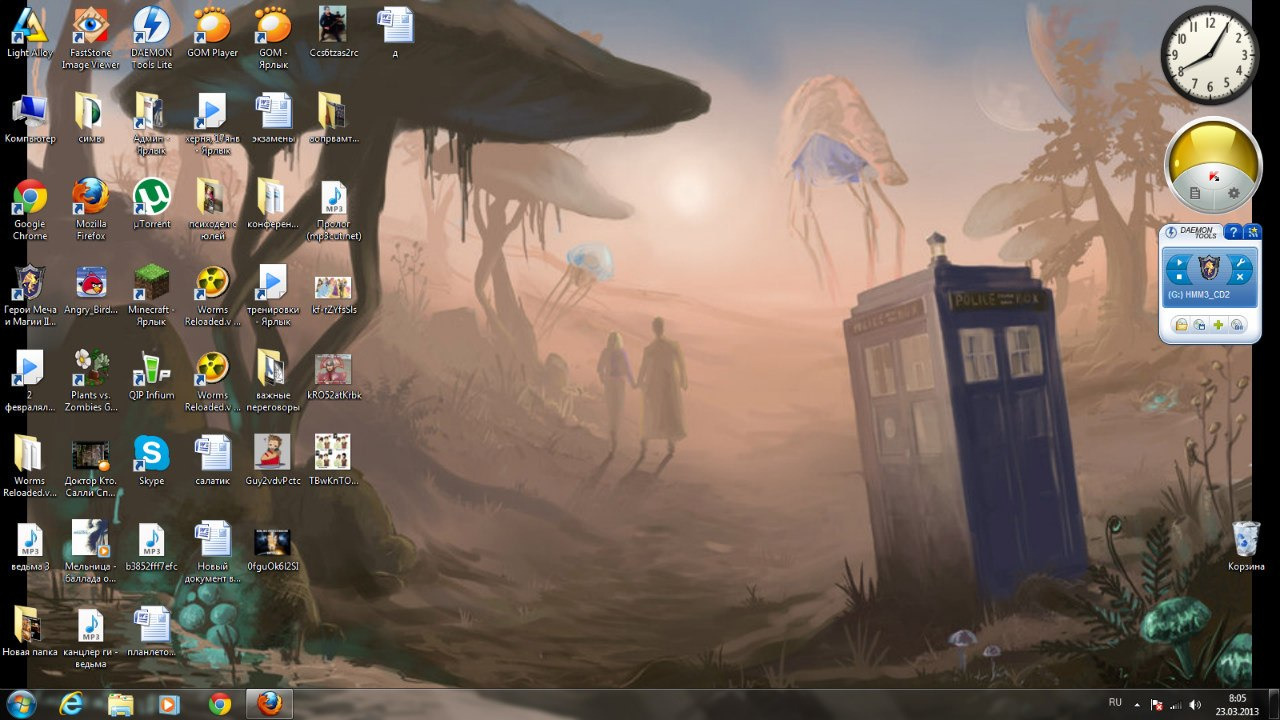Select the Minecraft - Ярлык shortcut
Viewport: 1280px width, 720px height.
(152, 296)
